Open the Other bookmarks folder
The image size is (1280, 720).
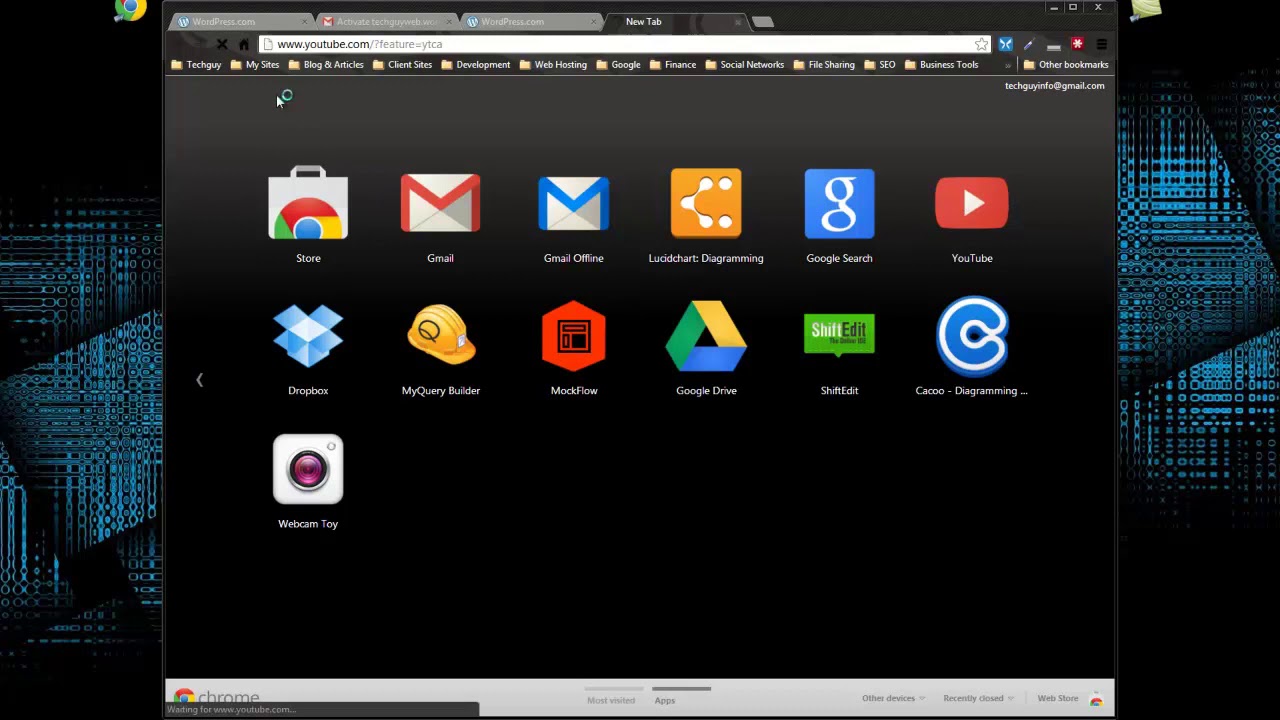[1065, 65]
